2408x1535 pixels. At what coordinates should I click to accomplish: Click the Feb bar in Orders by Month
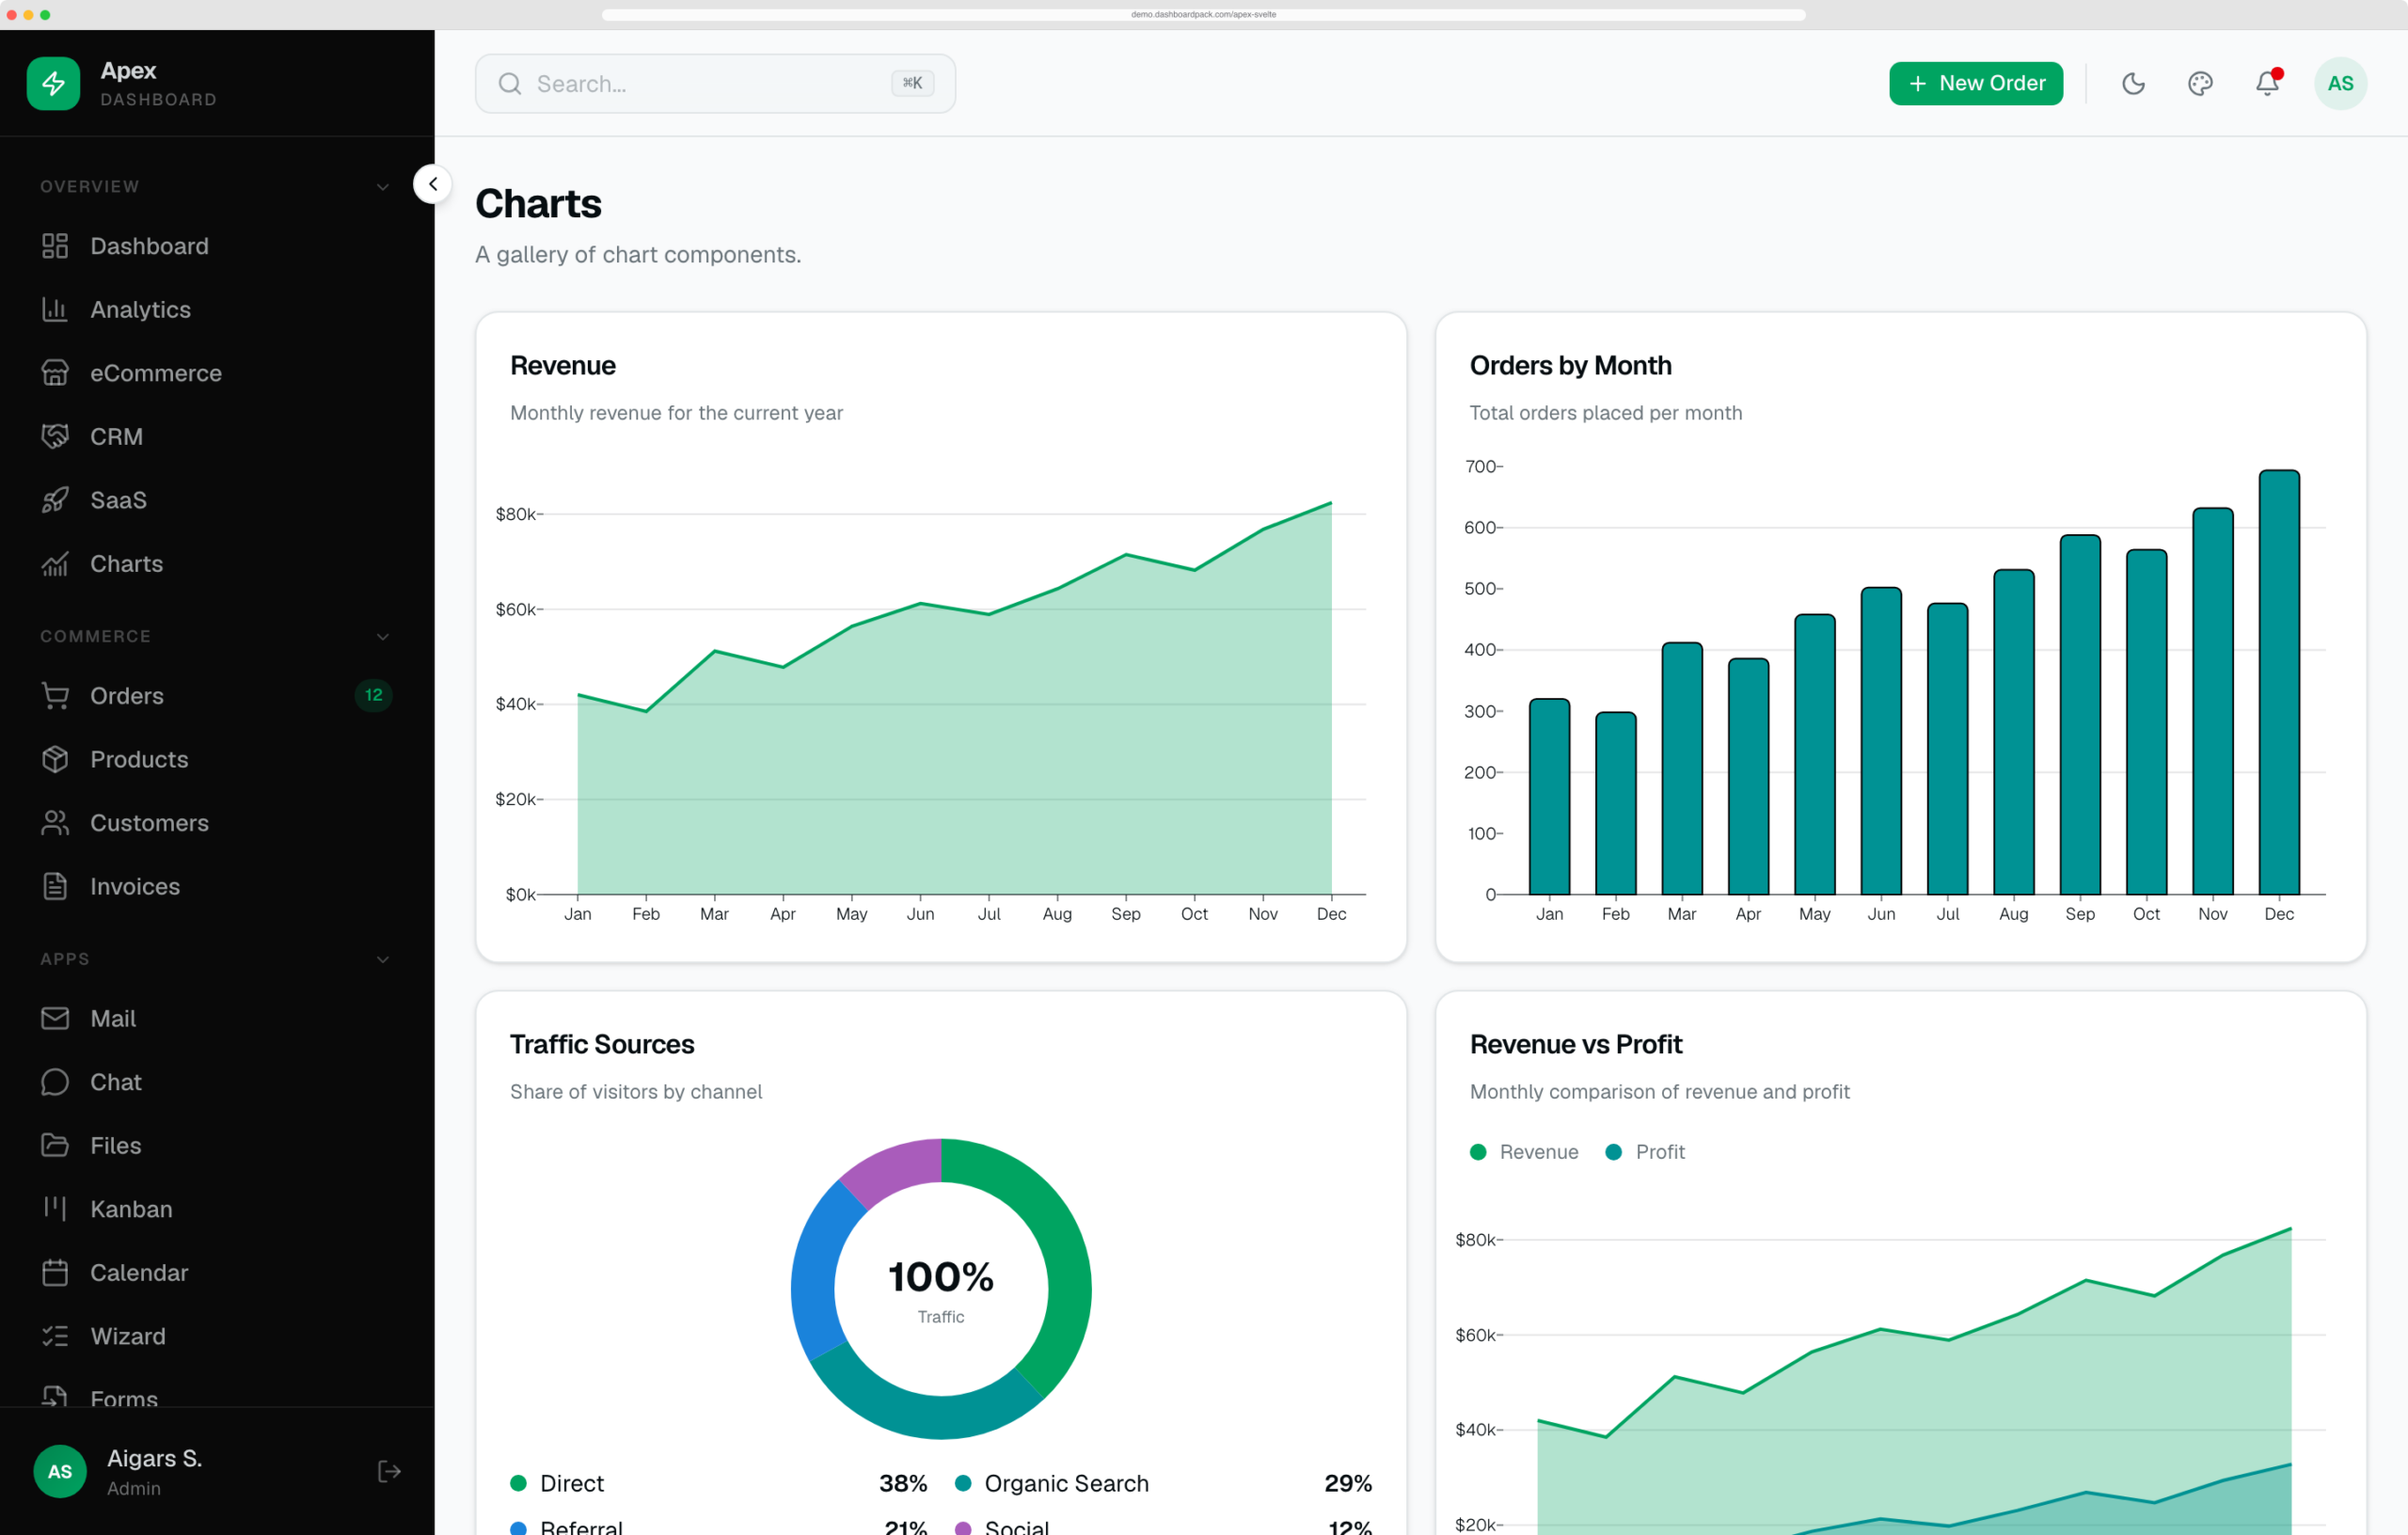click(x=1616, y=803)
